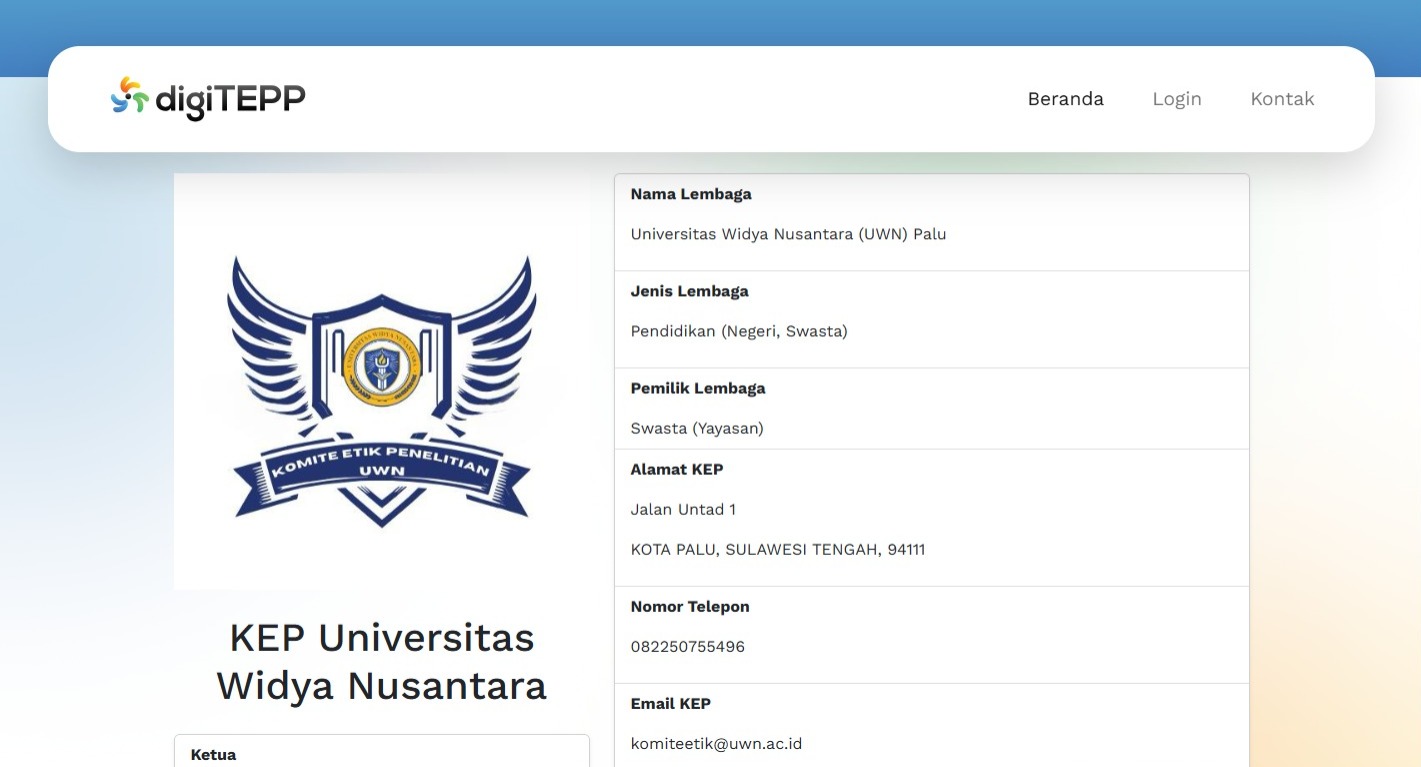Open the Kontak page
The width and height of the screenshot is (1421, 767).
pos(1282,99)
